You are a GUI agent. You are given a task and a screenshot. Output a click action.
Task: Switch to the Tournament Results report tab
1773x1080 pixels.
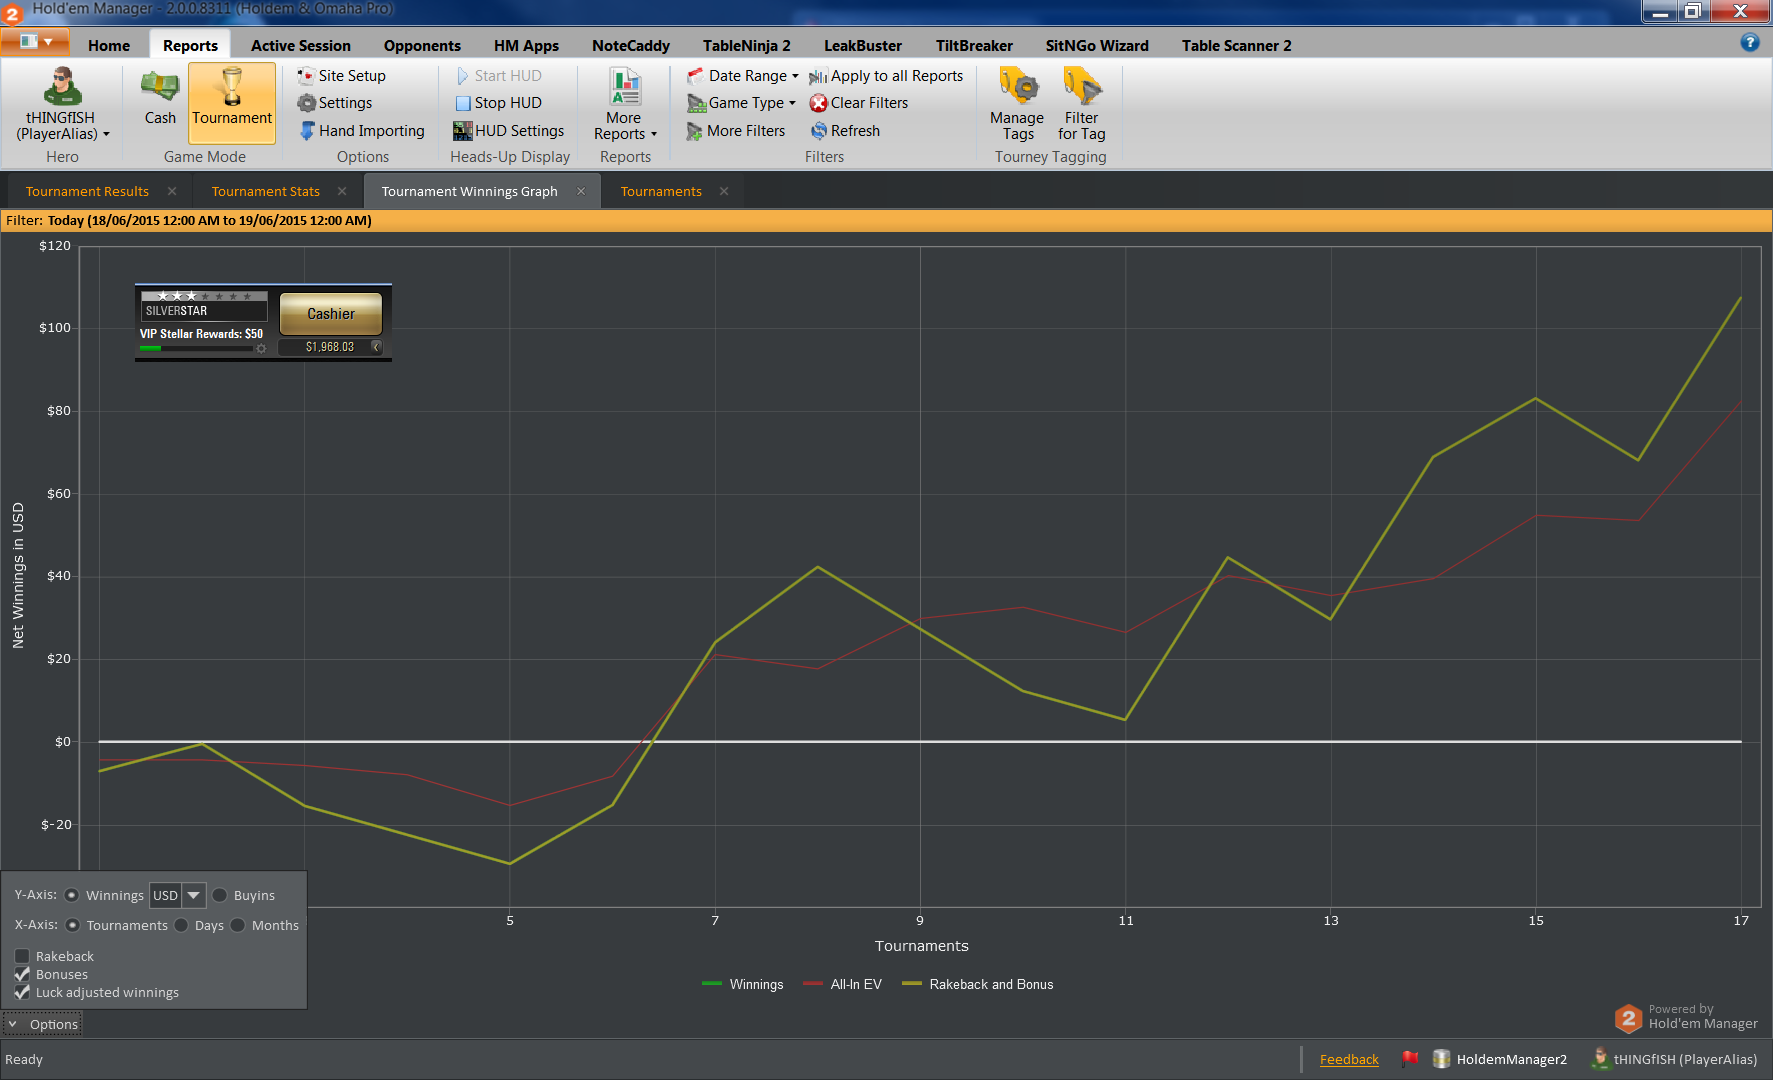(87, 191)
